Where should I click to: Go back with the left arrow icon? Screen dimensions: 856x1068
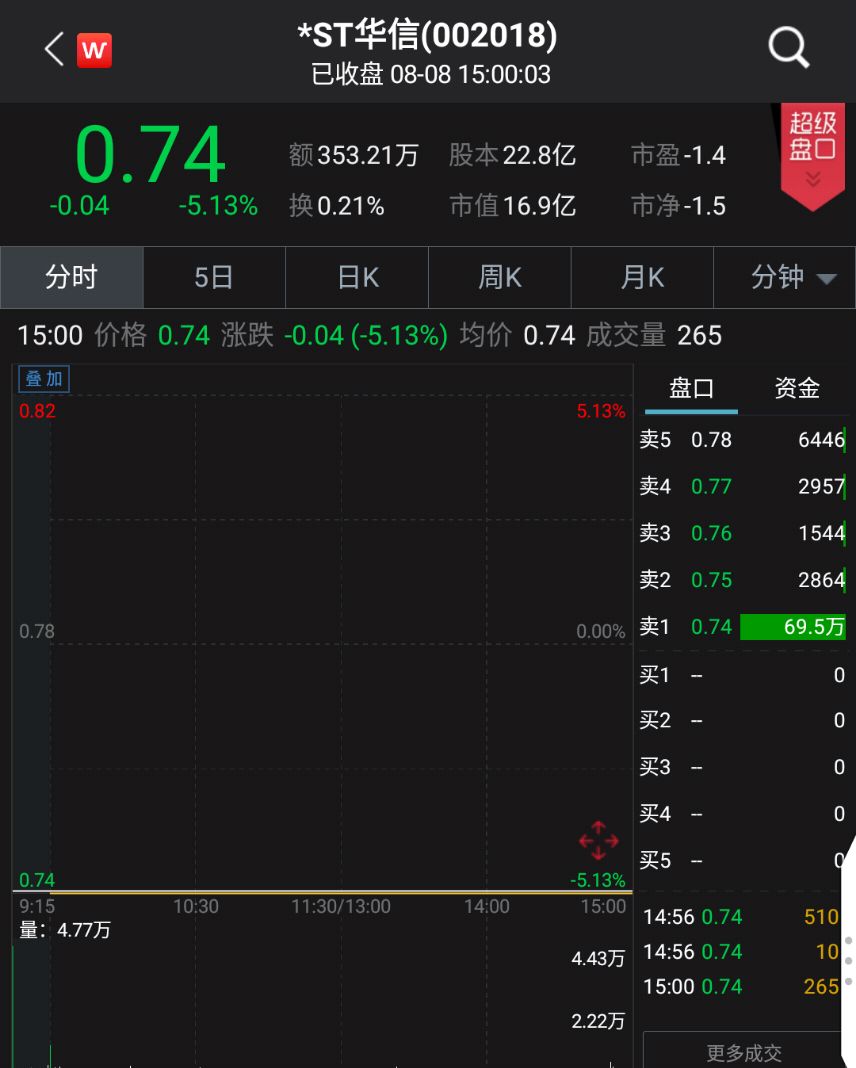click(54, 49)
